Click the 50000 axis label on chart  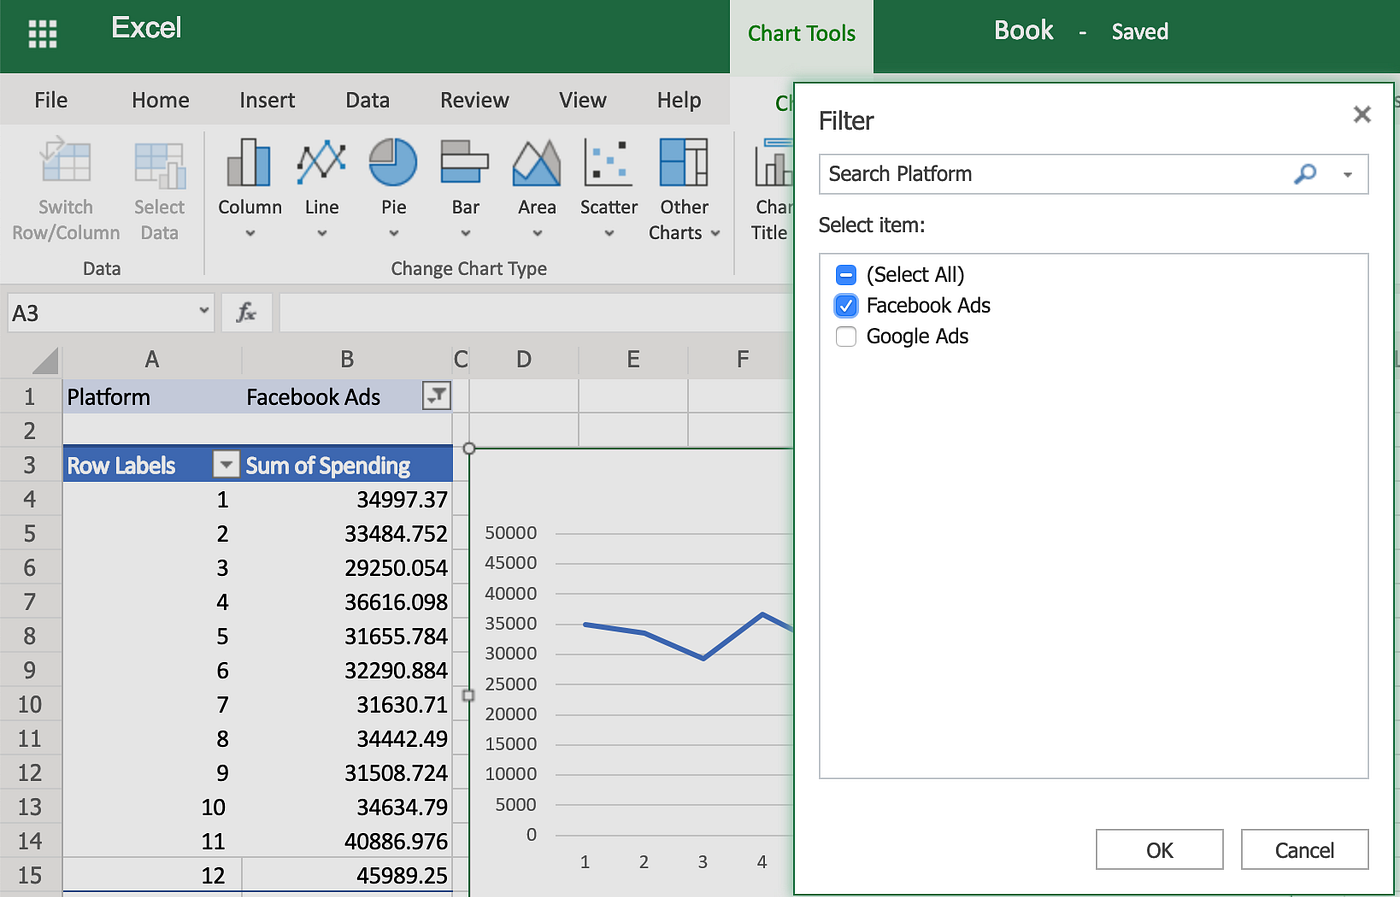(x=511, y=533)
